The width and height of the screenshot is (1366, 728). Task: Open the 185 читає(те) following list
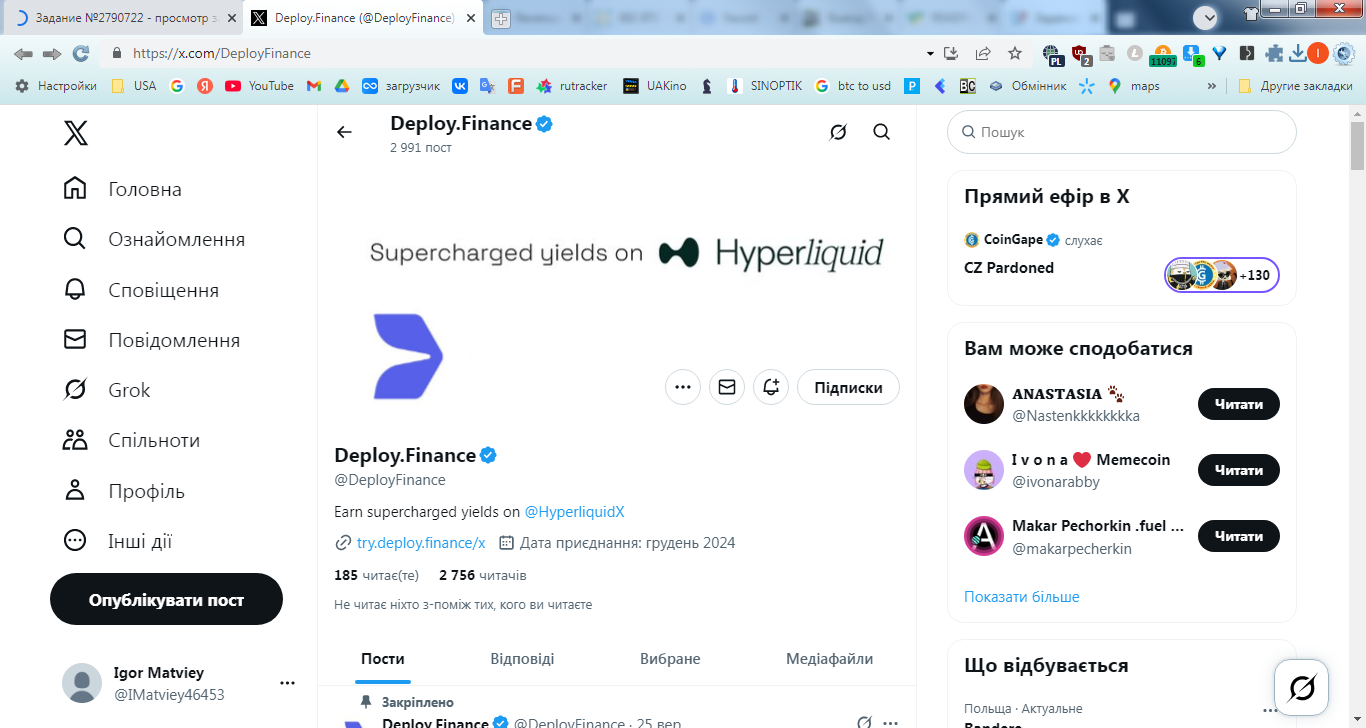pos(376,575)
